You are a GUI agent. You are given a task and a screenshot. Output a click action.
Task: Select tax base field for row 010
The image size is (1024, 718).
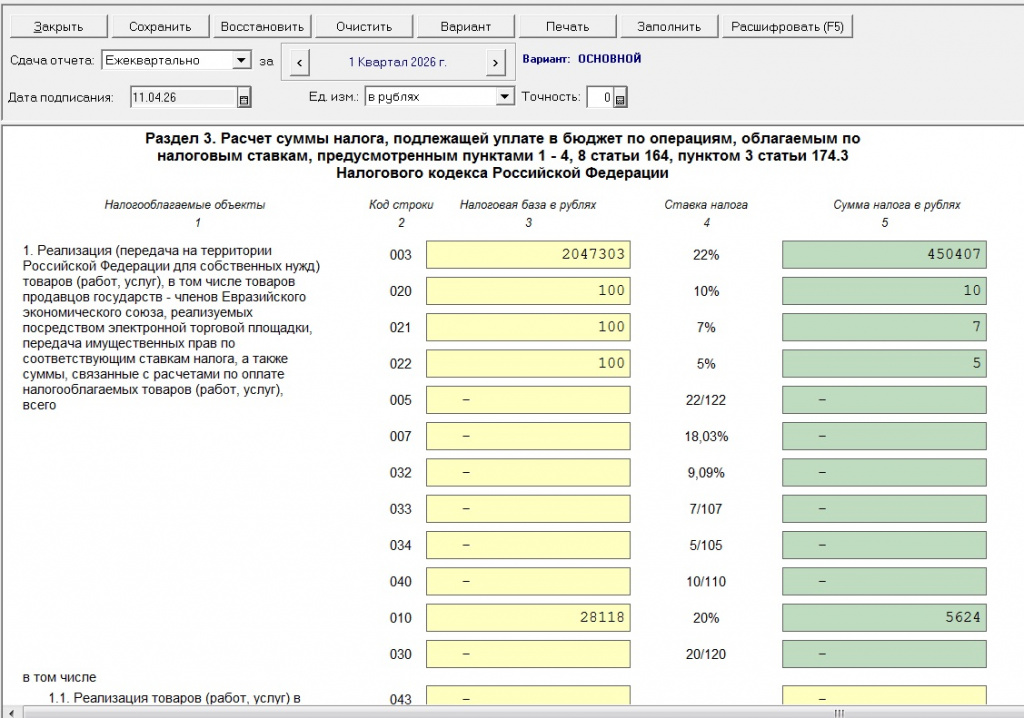tap(528, 618)
